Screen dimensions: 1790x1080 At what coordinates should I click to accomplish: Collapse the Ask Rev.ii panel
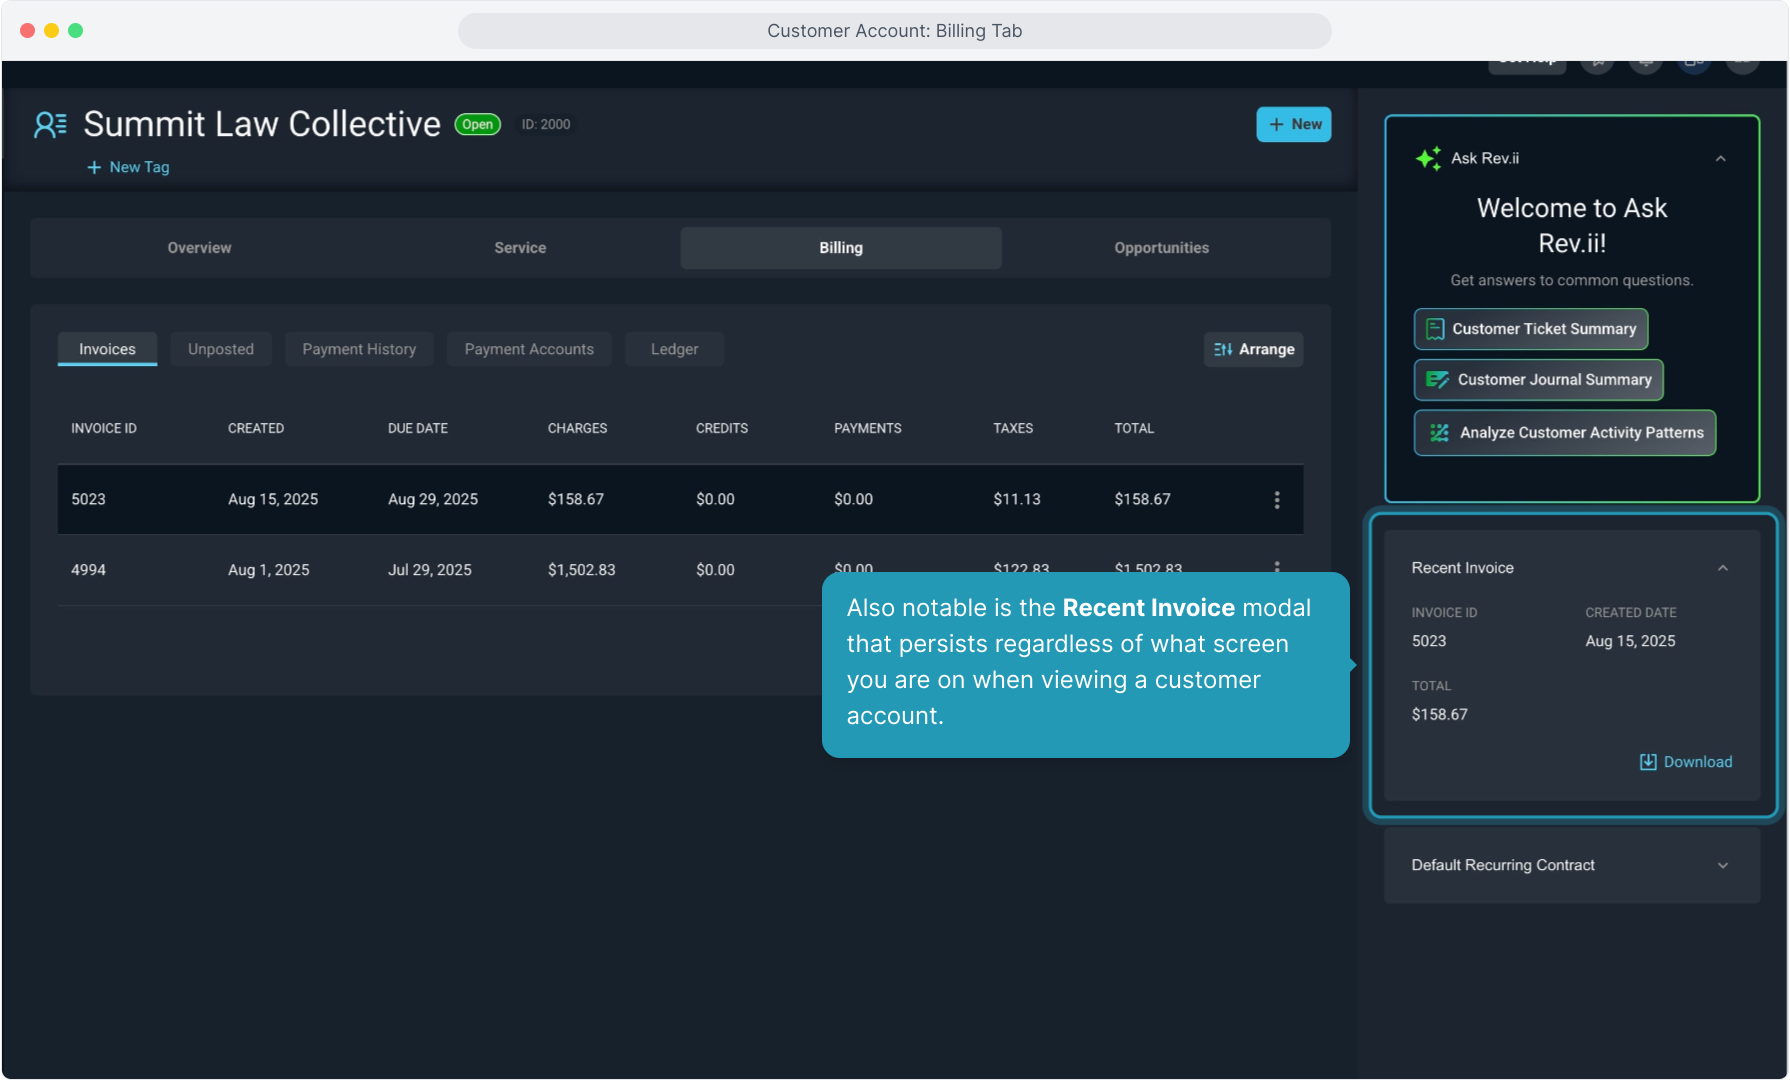point(1720,158)
